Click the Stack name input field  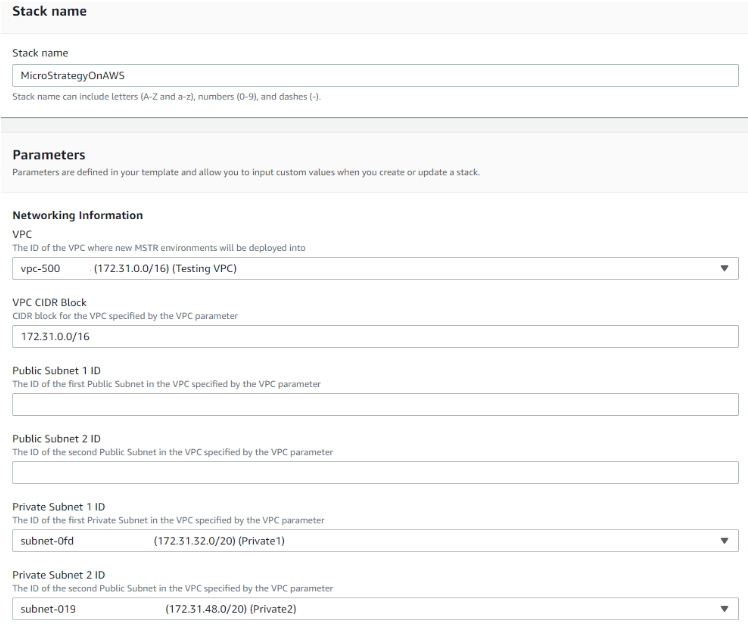375,75
